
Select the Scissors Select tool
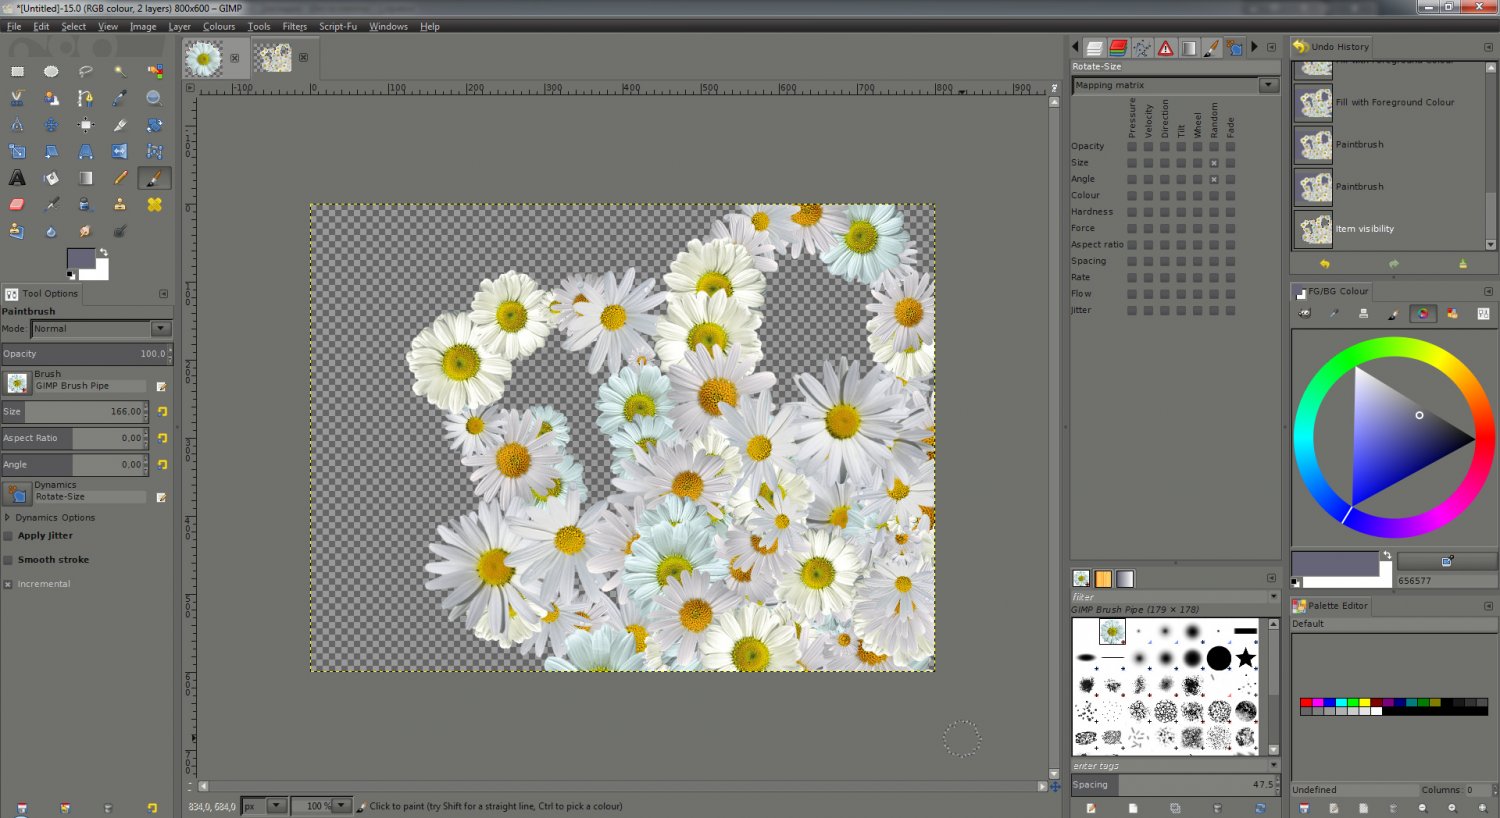tap(17, 98)
